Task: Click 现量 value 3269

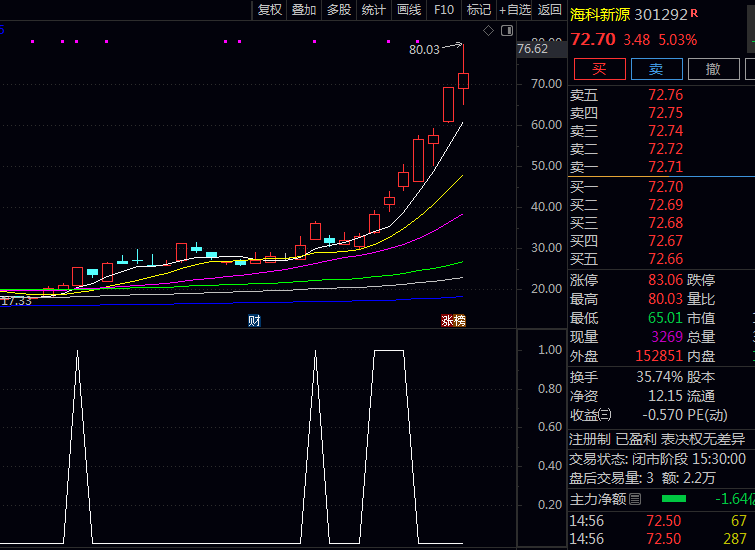Action: coord(667,337)
